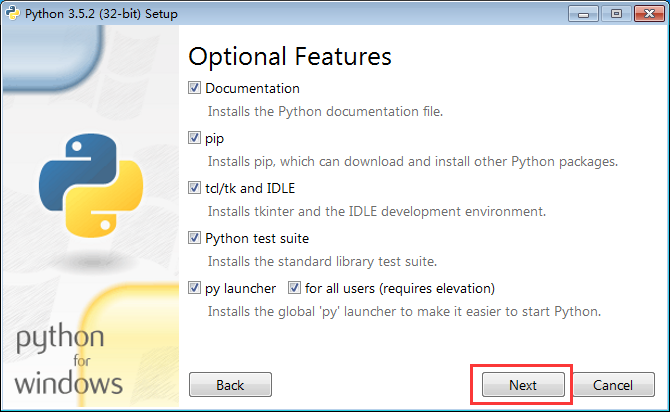670x412 pixels.
Task: Proceed with the Next button
Action: 523,385
